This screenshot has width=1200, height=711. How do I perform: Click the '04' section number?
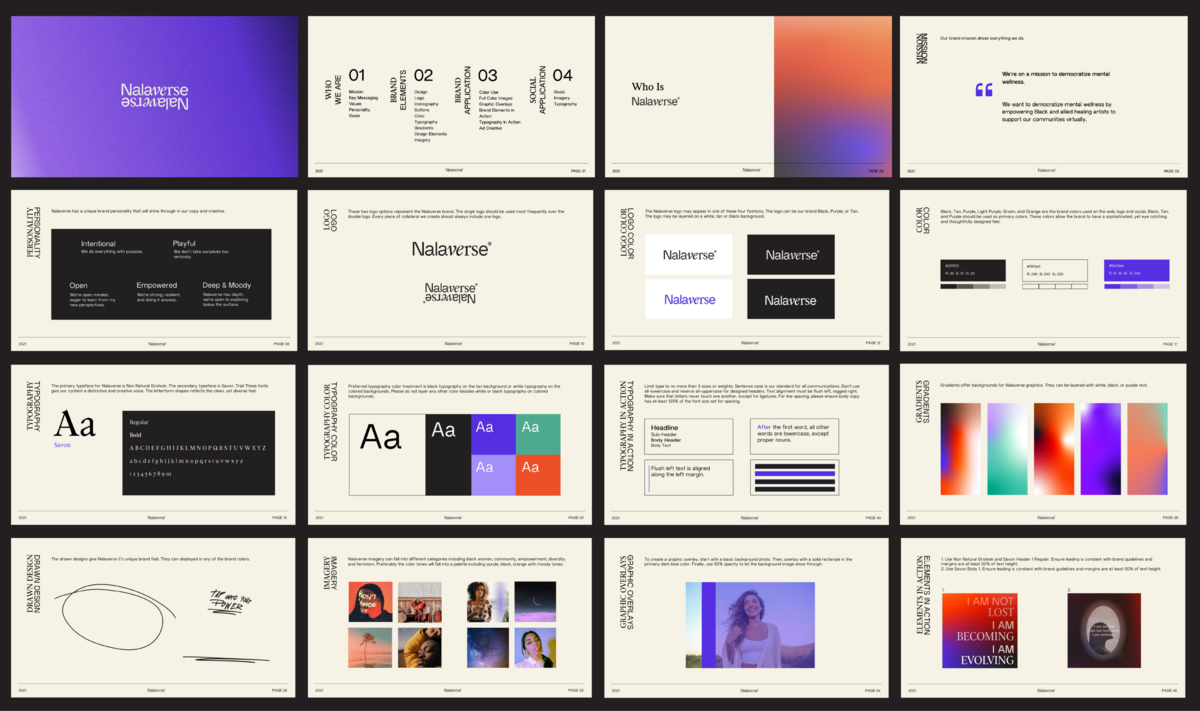tap(563, 75)
